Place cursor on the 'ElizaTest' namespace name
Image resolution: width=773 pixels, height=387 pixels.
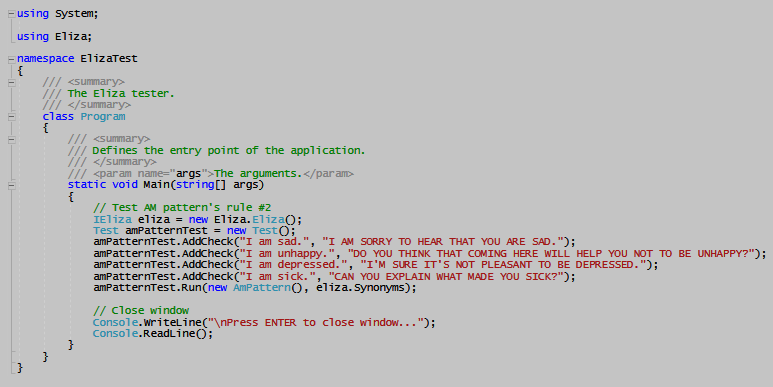click(109, 59)
